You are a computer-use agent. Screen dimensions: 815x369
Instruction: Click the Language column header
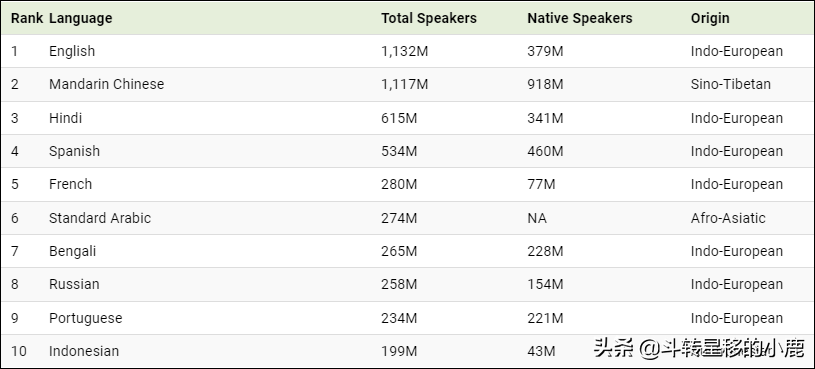tap(81, 18)
